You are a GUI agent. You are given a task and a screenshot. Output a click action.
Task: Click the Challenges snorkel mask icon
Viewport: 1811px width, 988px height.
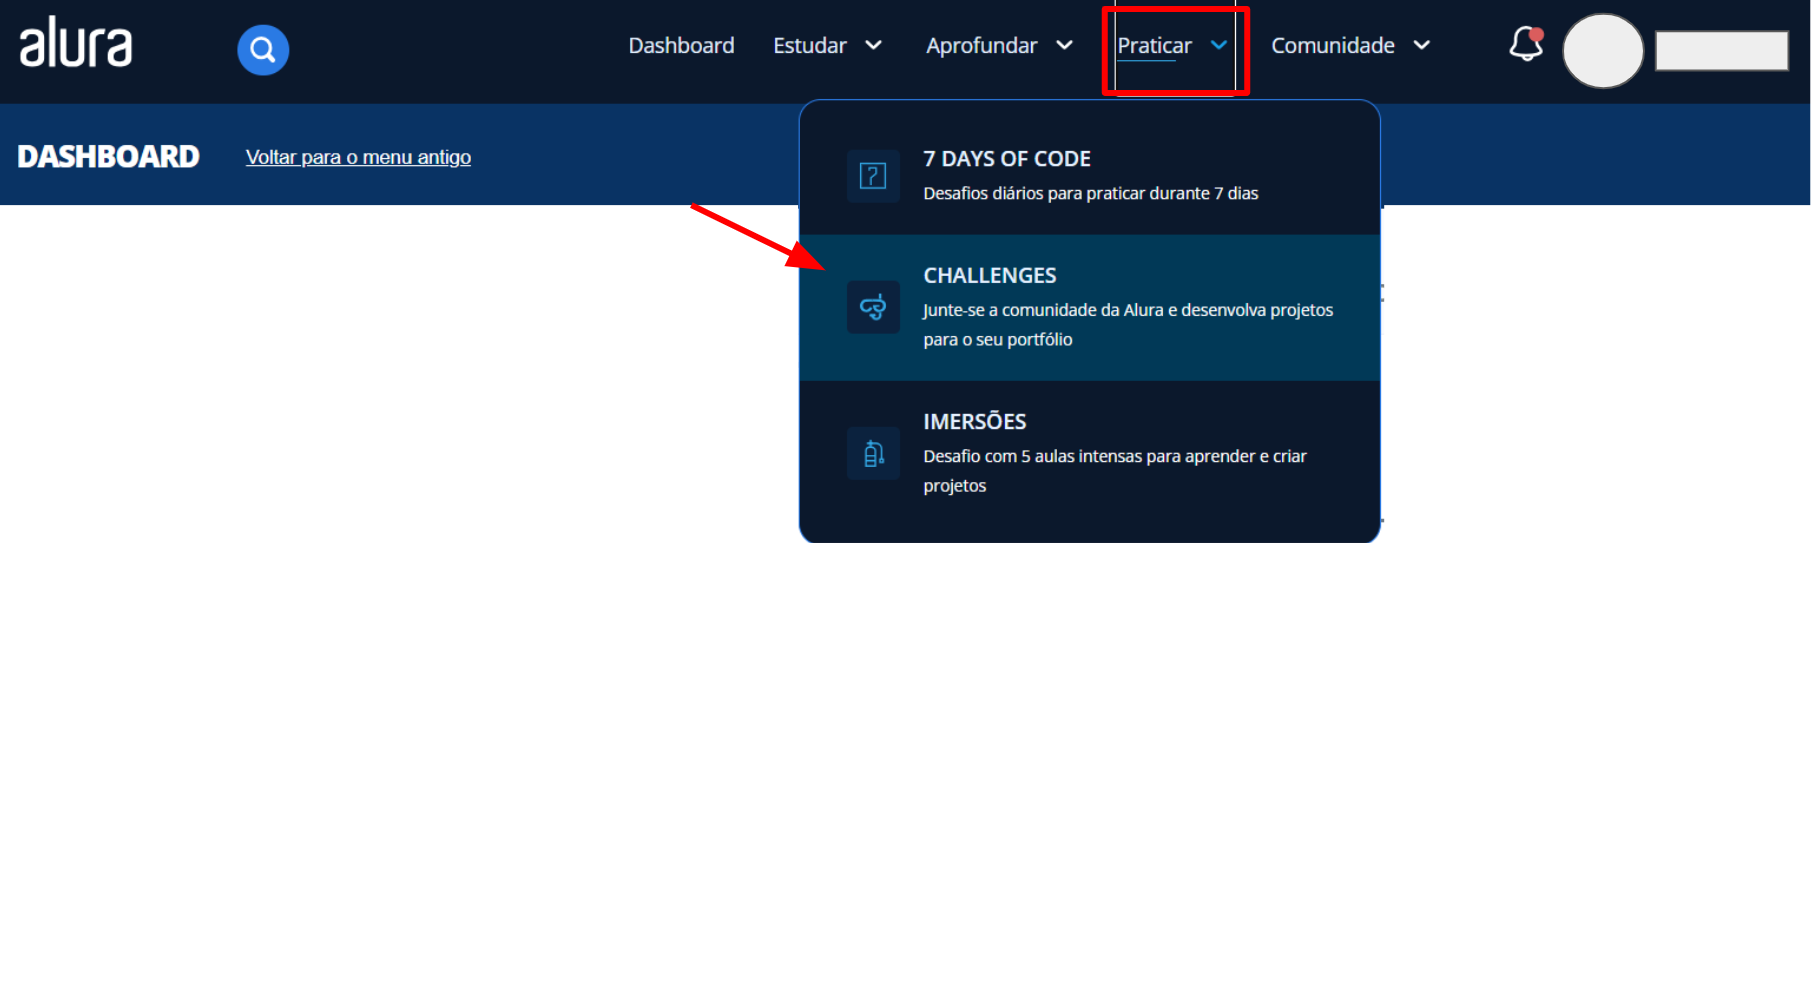point(873,307)
